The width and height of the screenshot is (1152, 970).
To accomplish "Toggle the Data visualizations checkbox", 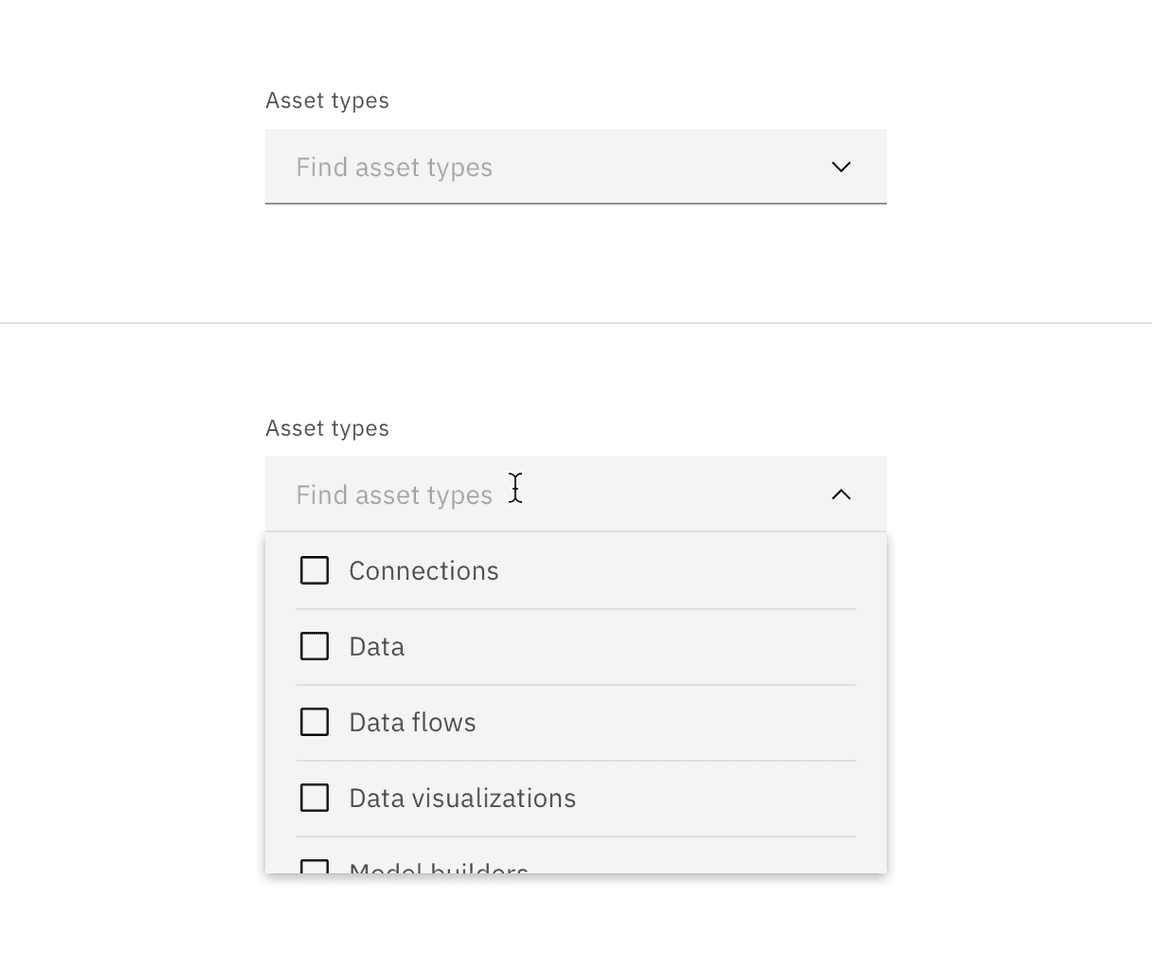I will (315, 798).
